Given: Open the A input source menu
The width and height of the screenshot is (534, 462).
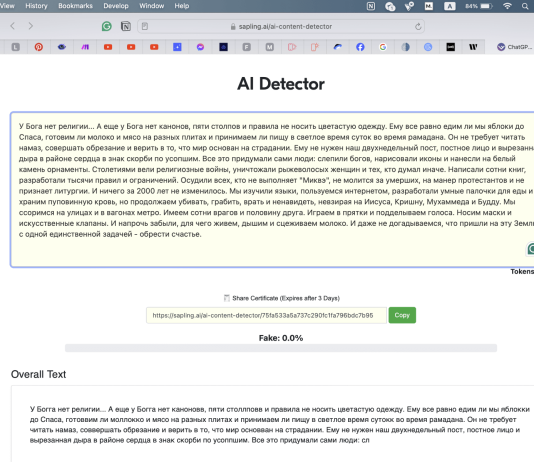Looking at the screenshot, I should pos(450,6).
